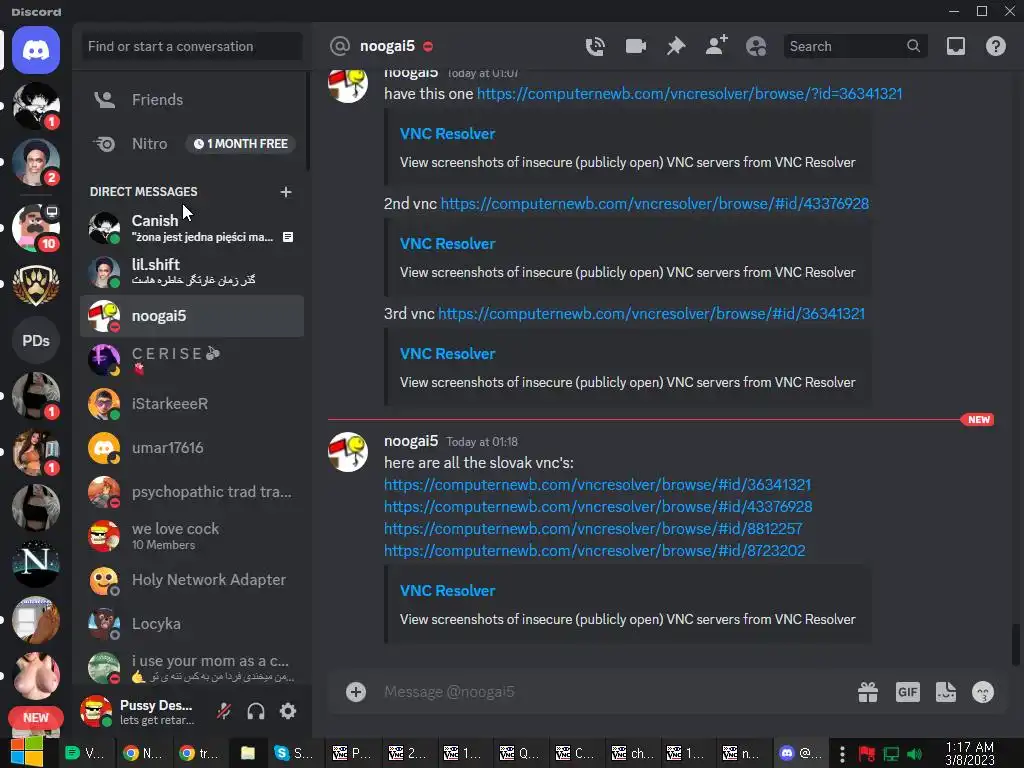Click taskbar volume speaker icon
Screen dimensions: 1024x768
coord(915,754)
